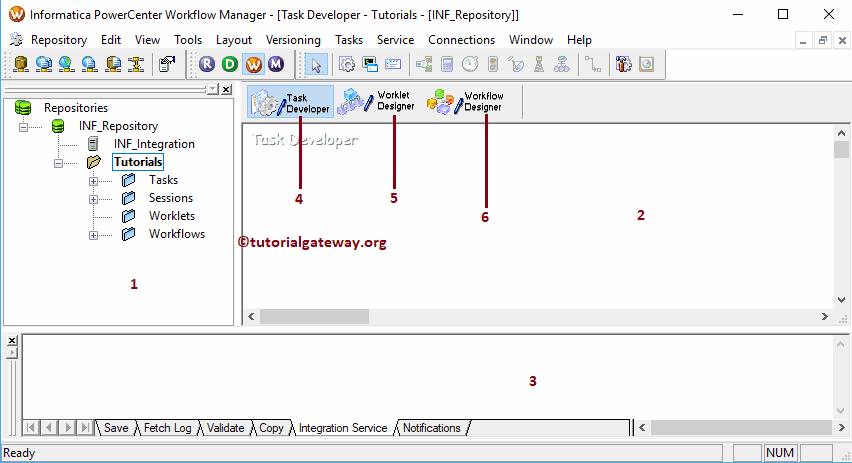The width and height of the screenshot is (852, 463).
Task: Create a session task with gear icon
Action: coord(347,64)
